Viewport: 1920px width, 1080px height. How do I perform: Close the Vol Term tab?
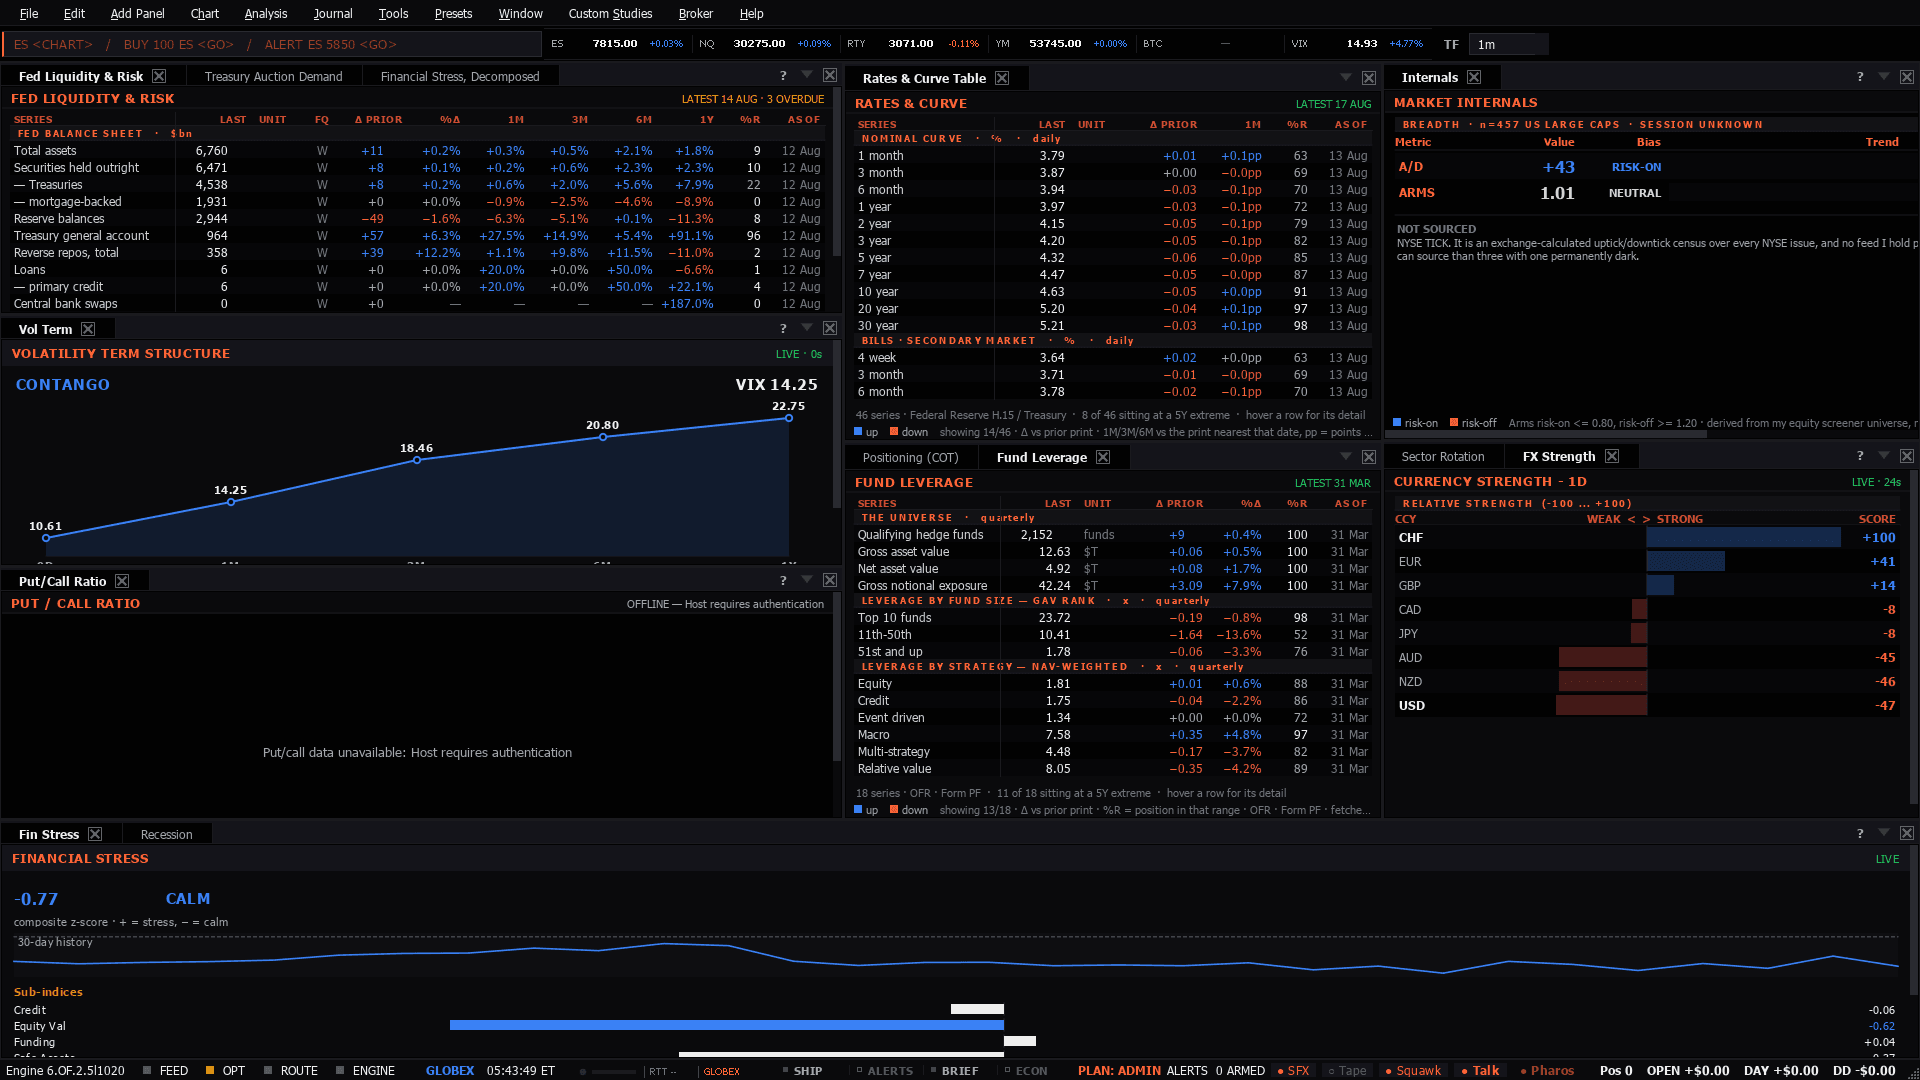point(88,329)
